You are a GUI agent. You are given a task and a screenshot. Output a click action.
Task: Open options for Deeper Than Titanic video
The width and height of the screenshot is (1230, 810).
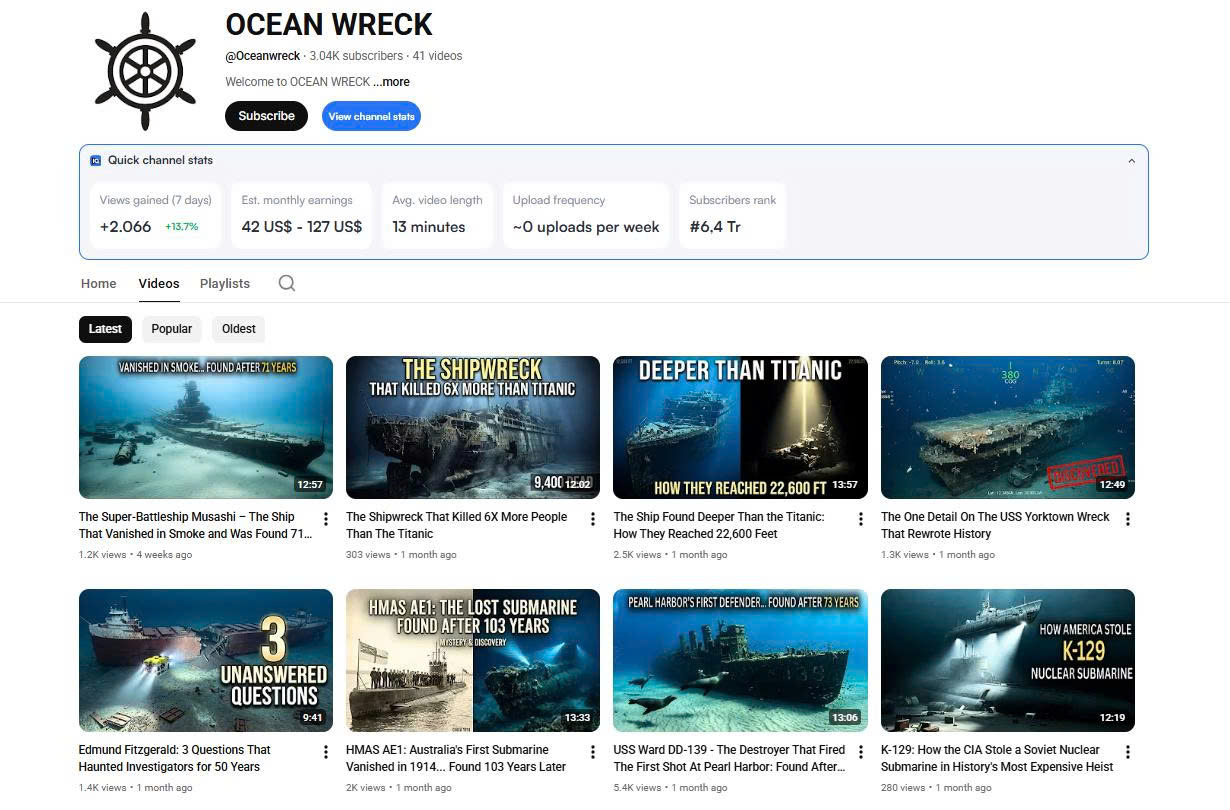[861, 519]
